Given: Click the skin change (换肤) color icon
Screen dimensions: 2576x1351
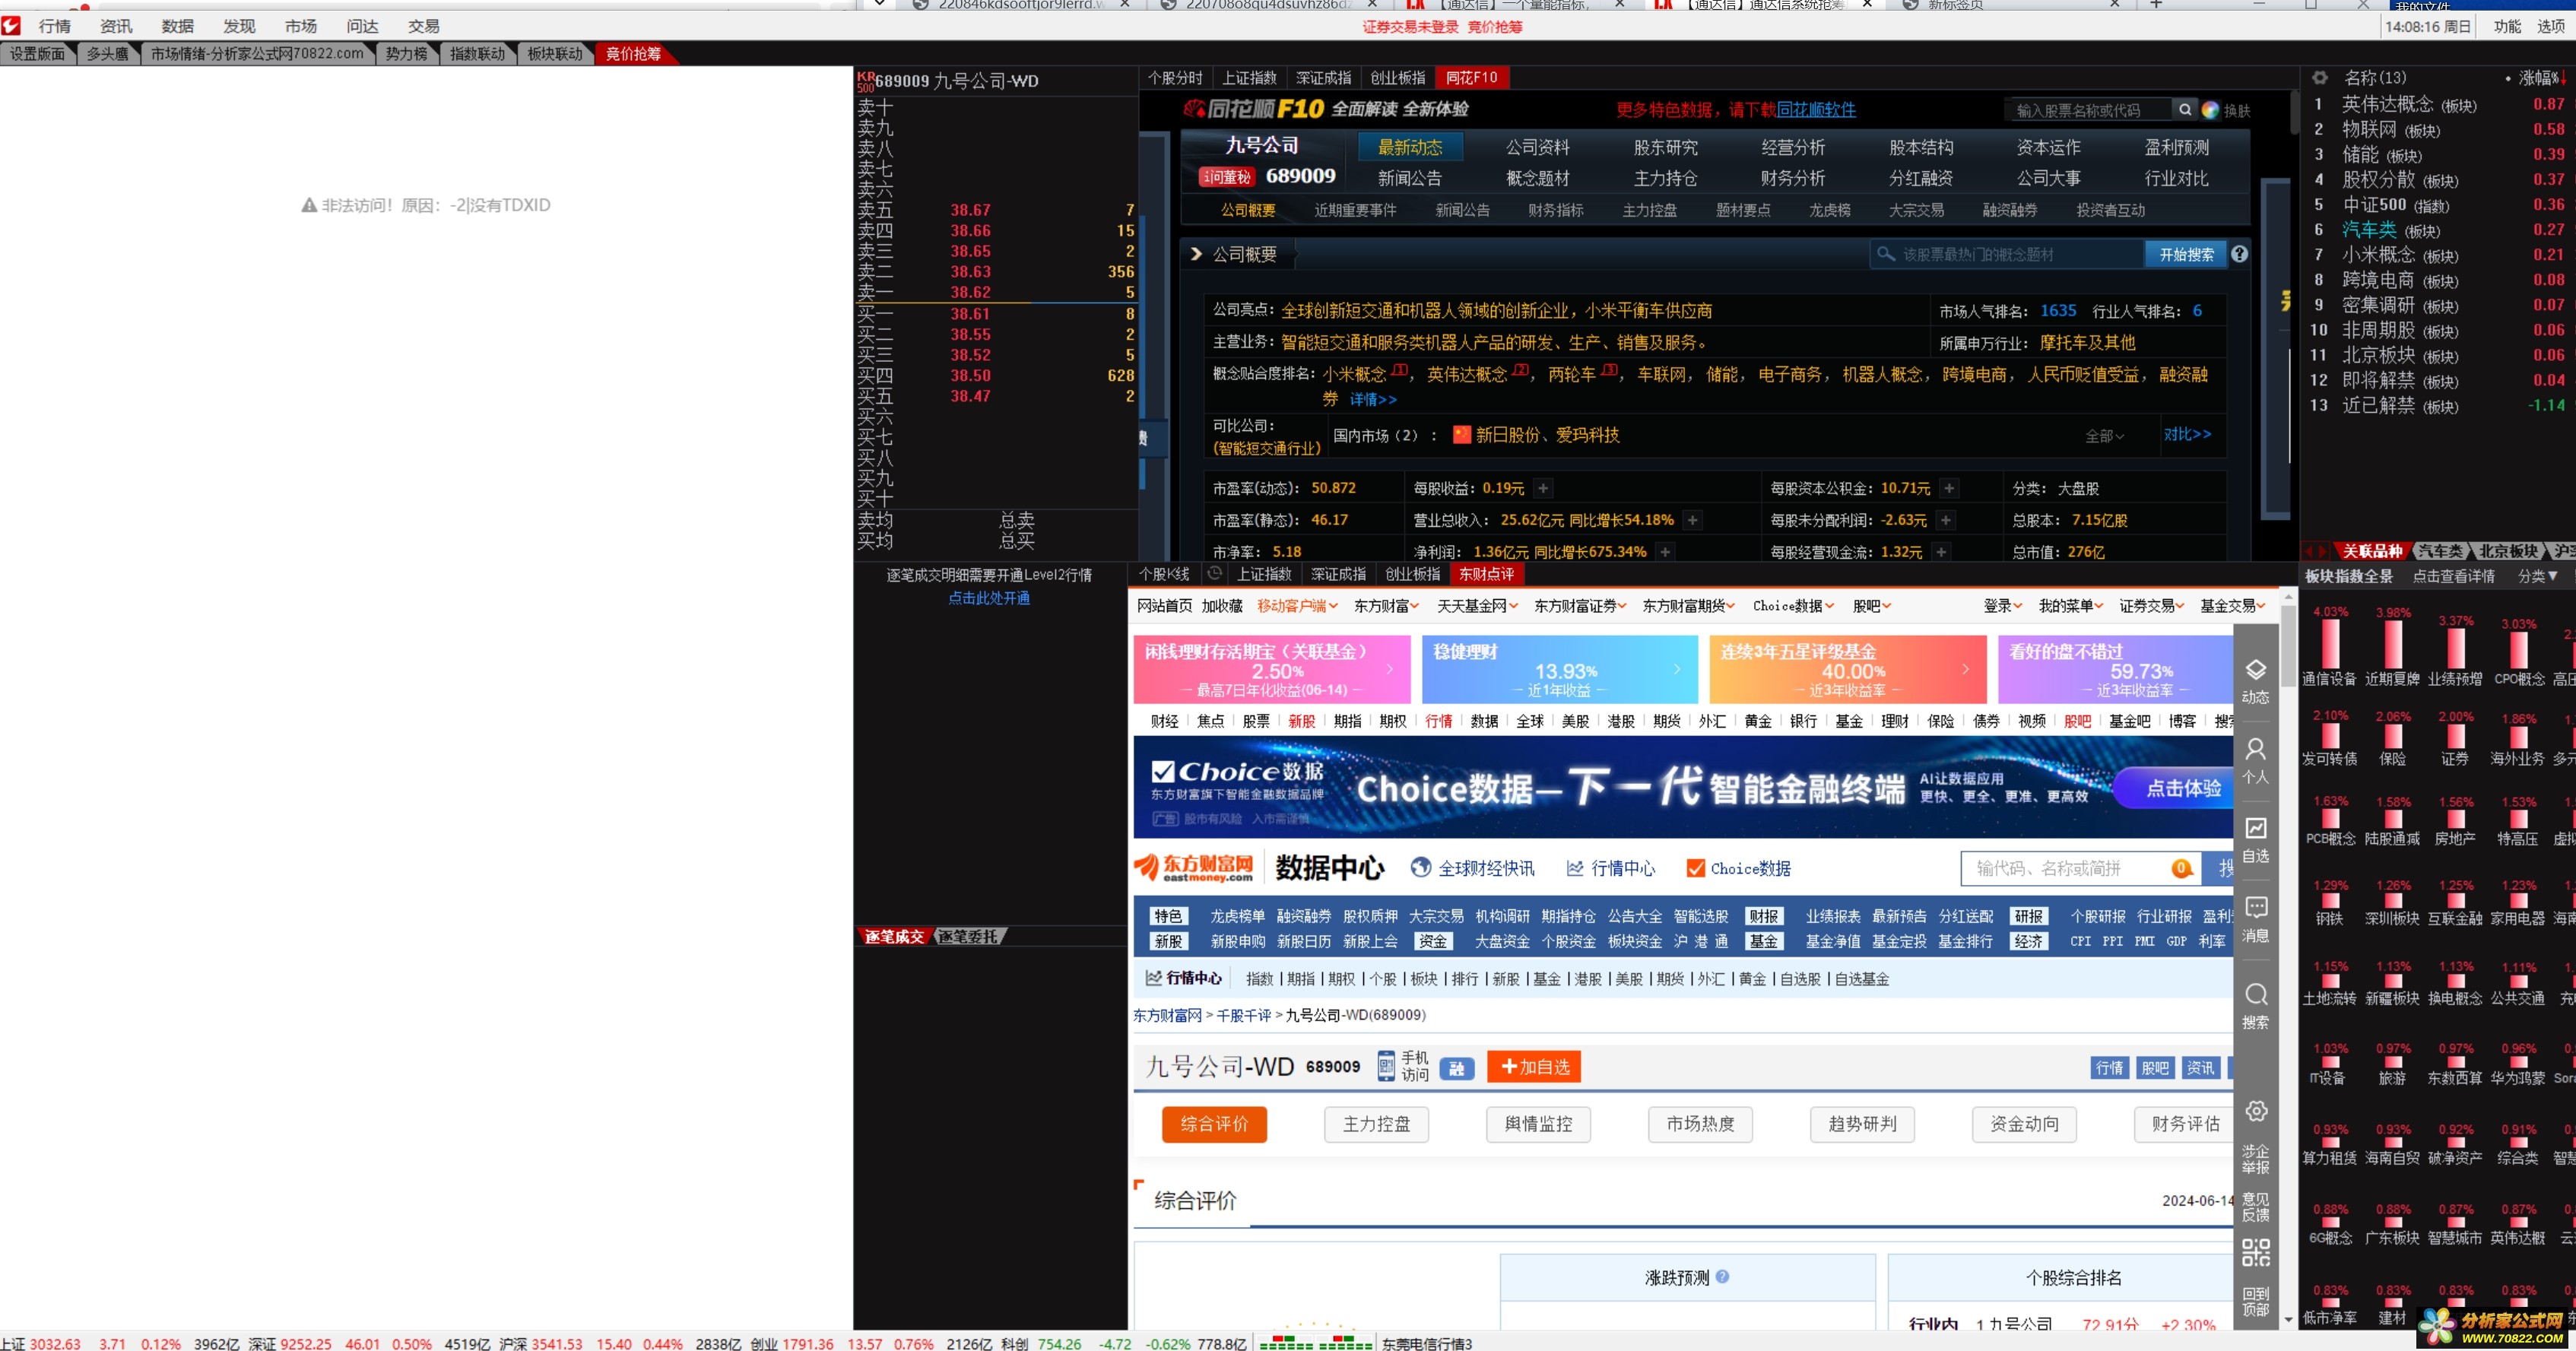Looking at the screenshot, I should coord(2211,110).
